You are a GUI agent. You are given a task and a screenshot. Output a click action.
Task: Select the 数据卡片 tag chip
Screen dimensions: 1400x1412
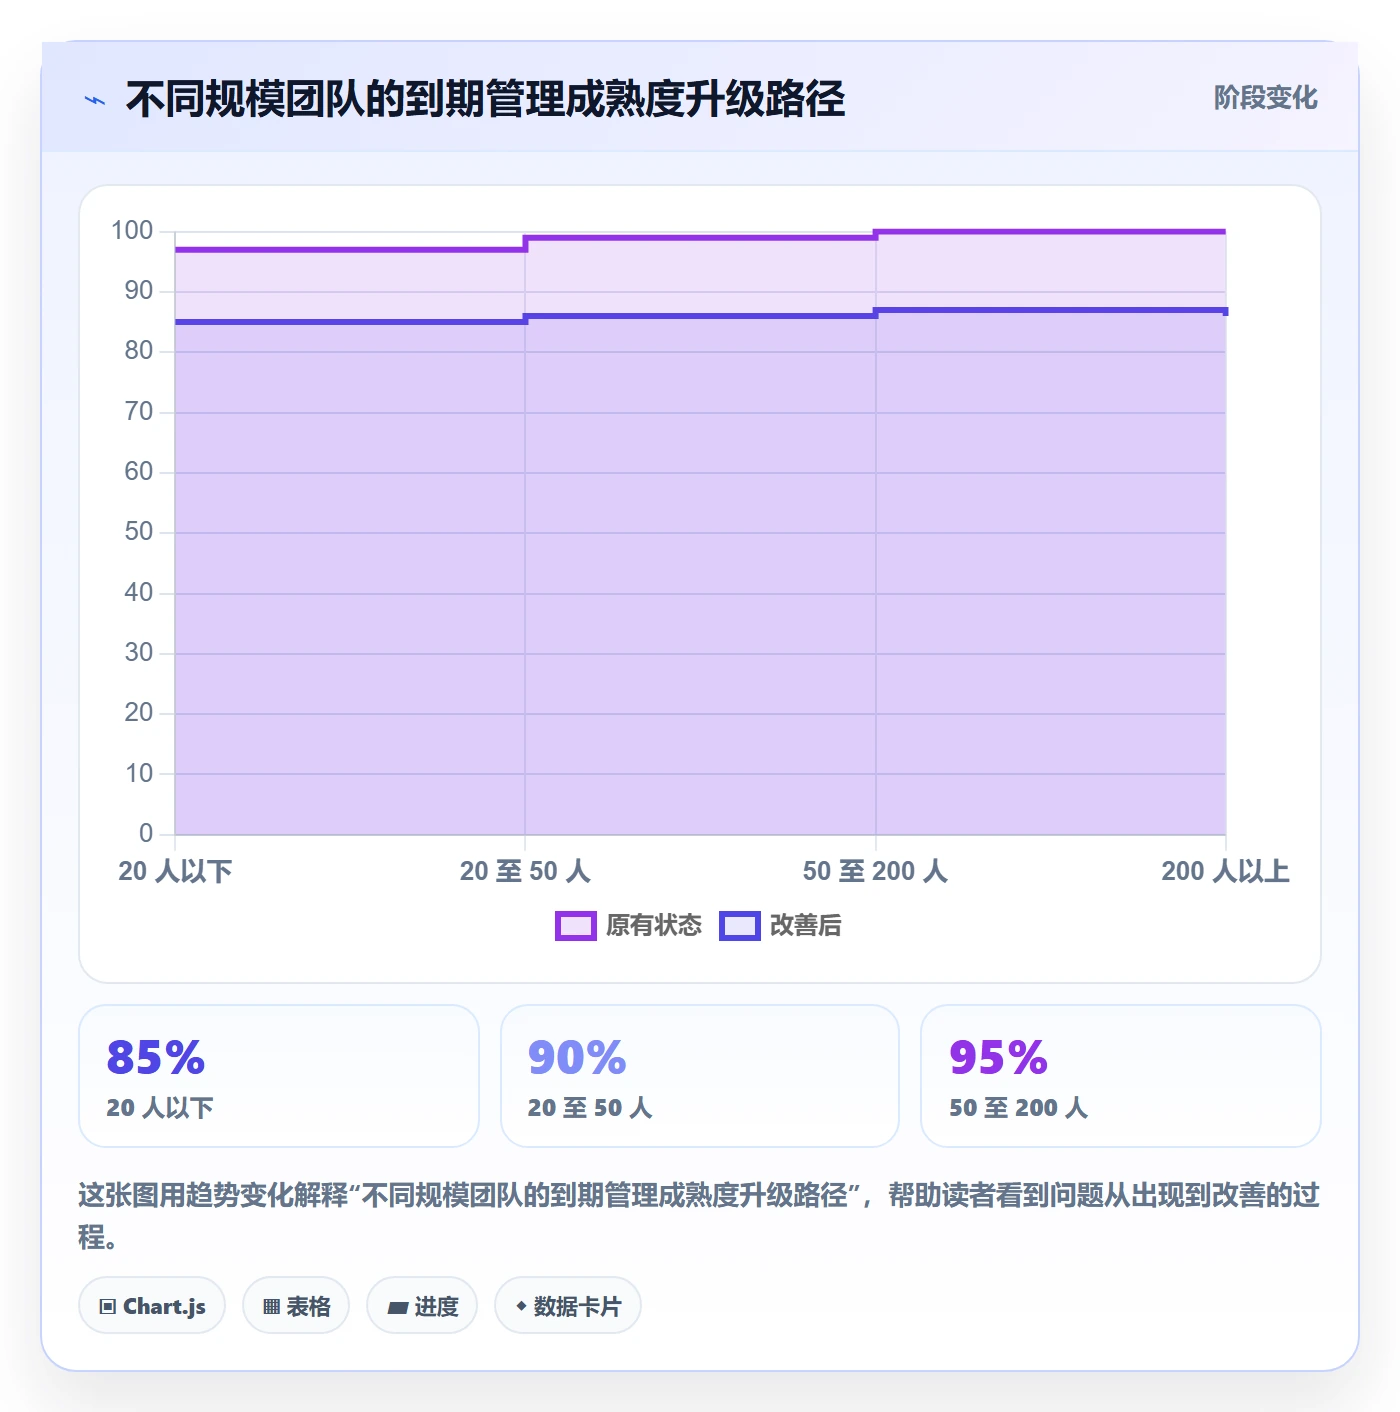[x=568, y=1306]
